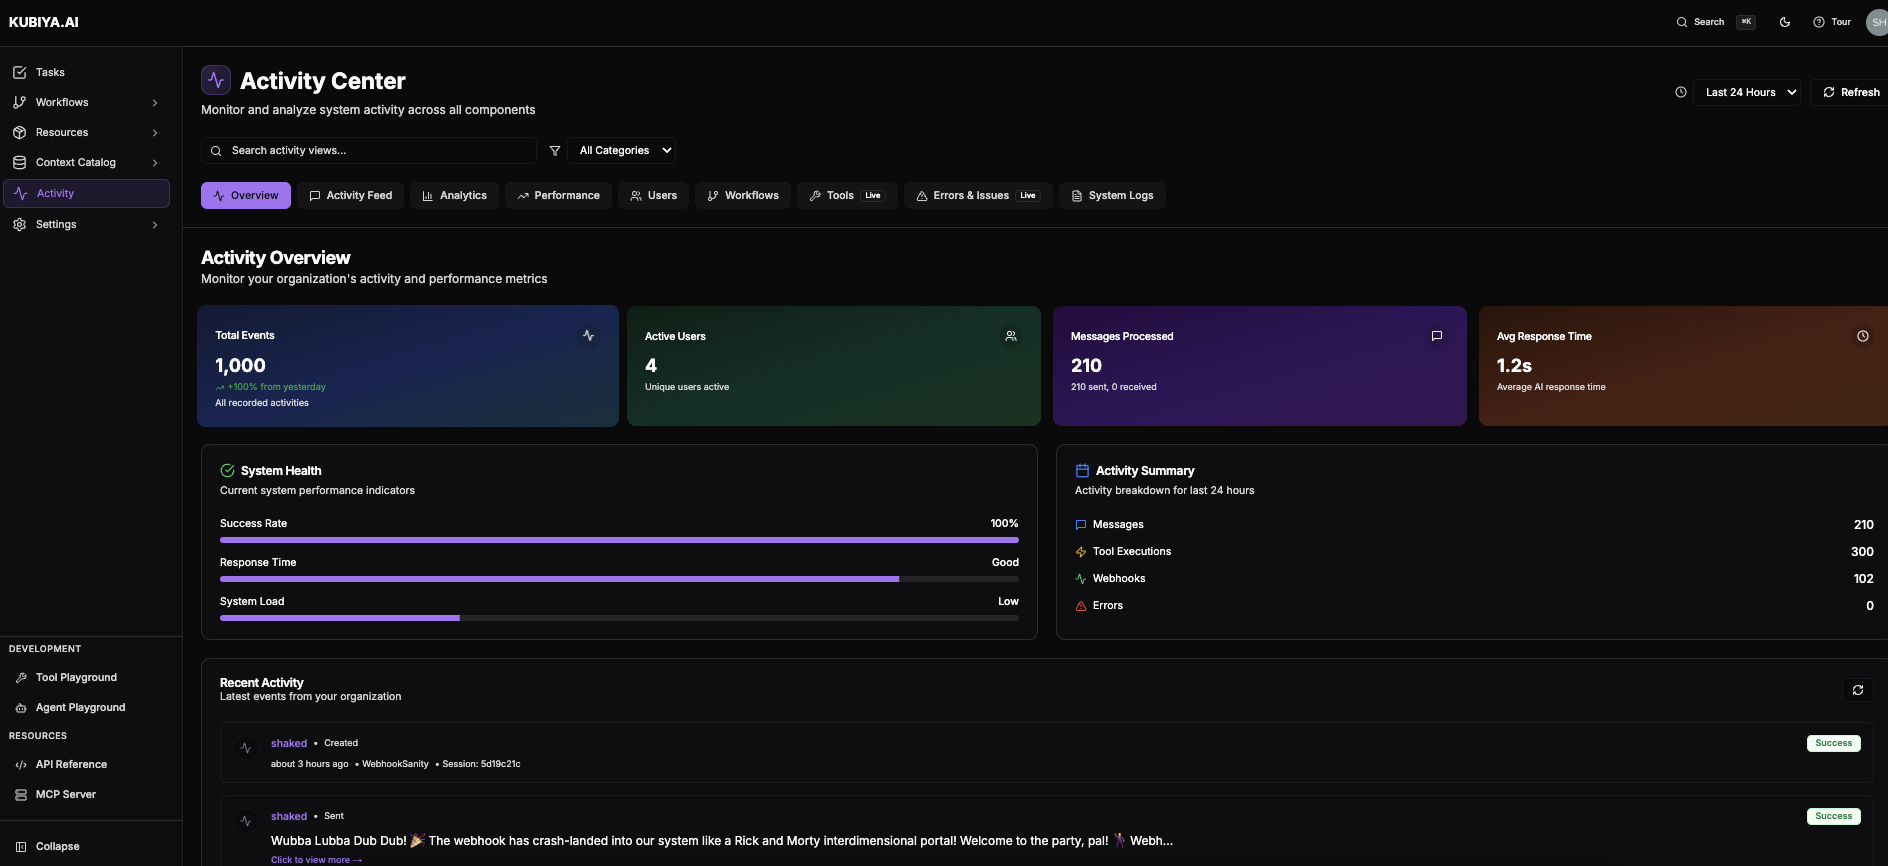
Task: Click the 'WebhookSanity' text
Action: coord(395,764)
